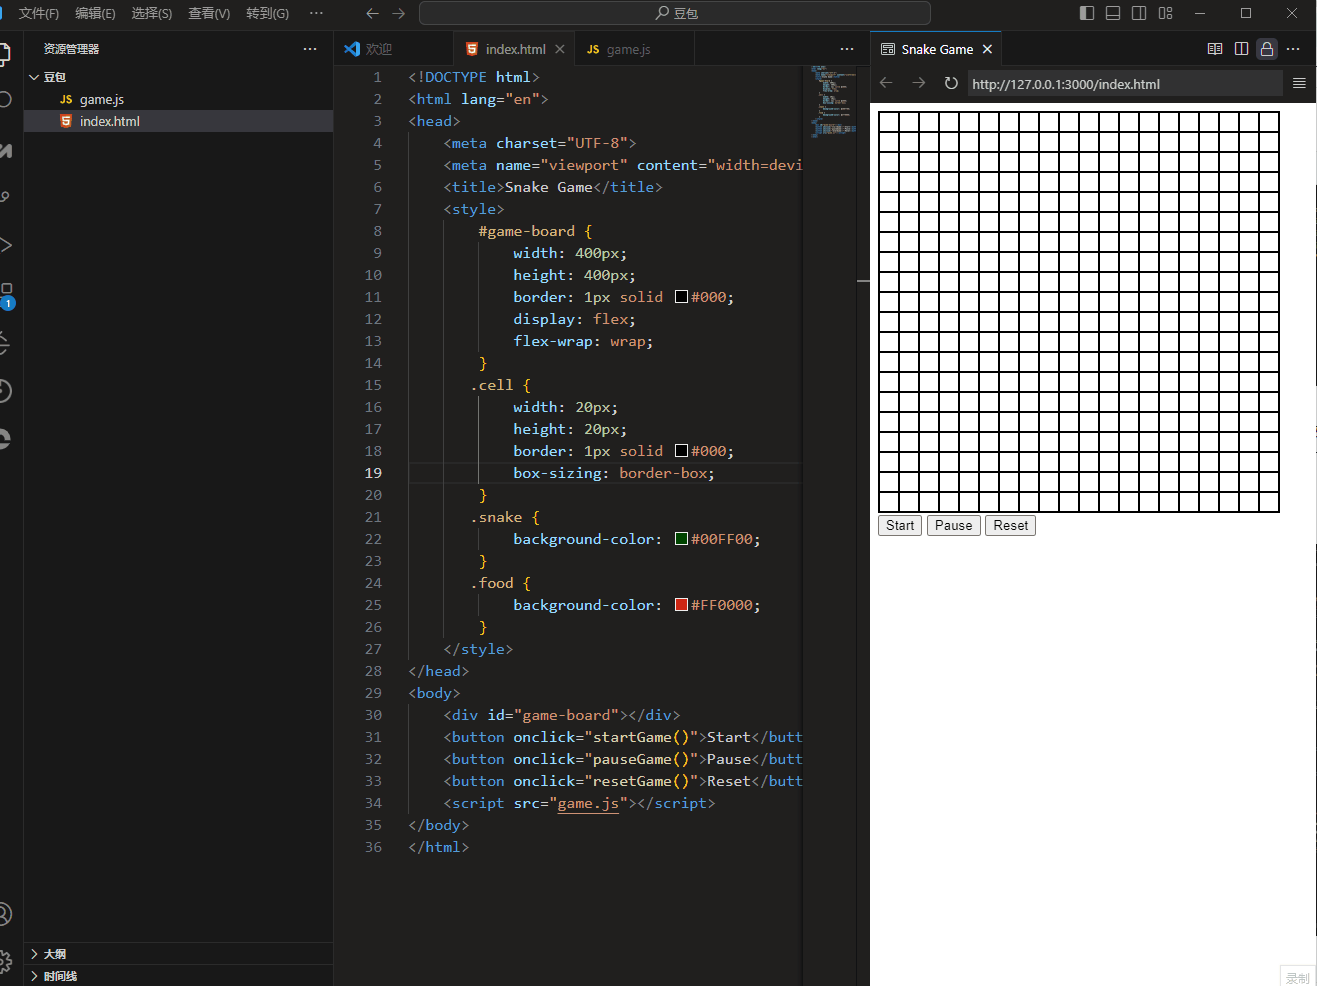Viewport: 1317px width, 986px height.
Task: Close the index.html editor tab
Action: tap(560, 49)
